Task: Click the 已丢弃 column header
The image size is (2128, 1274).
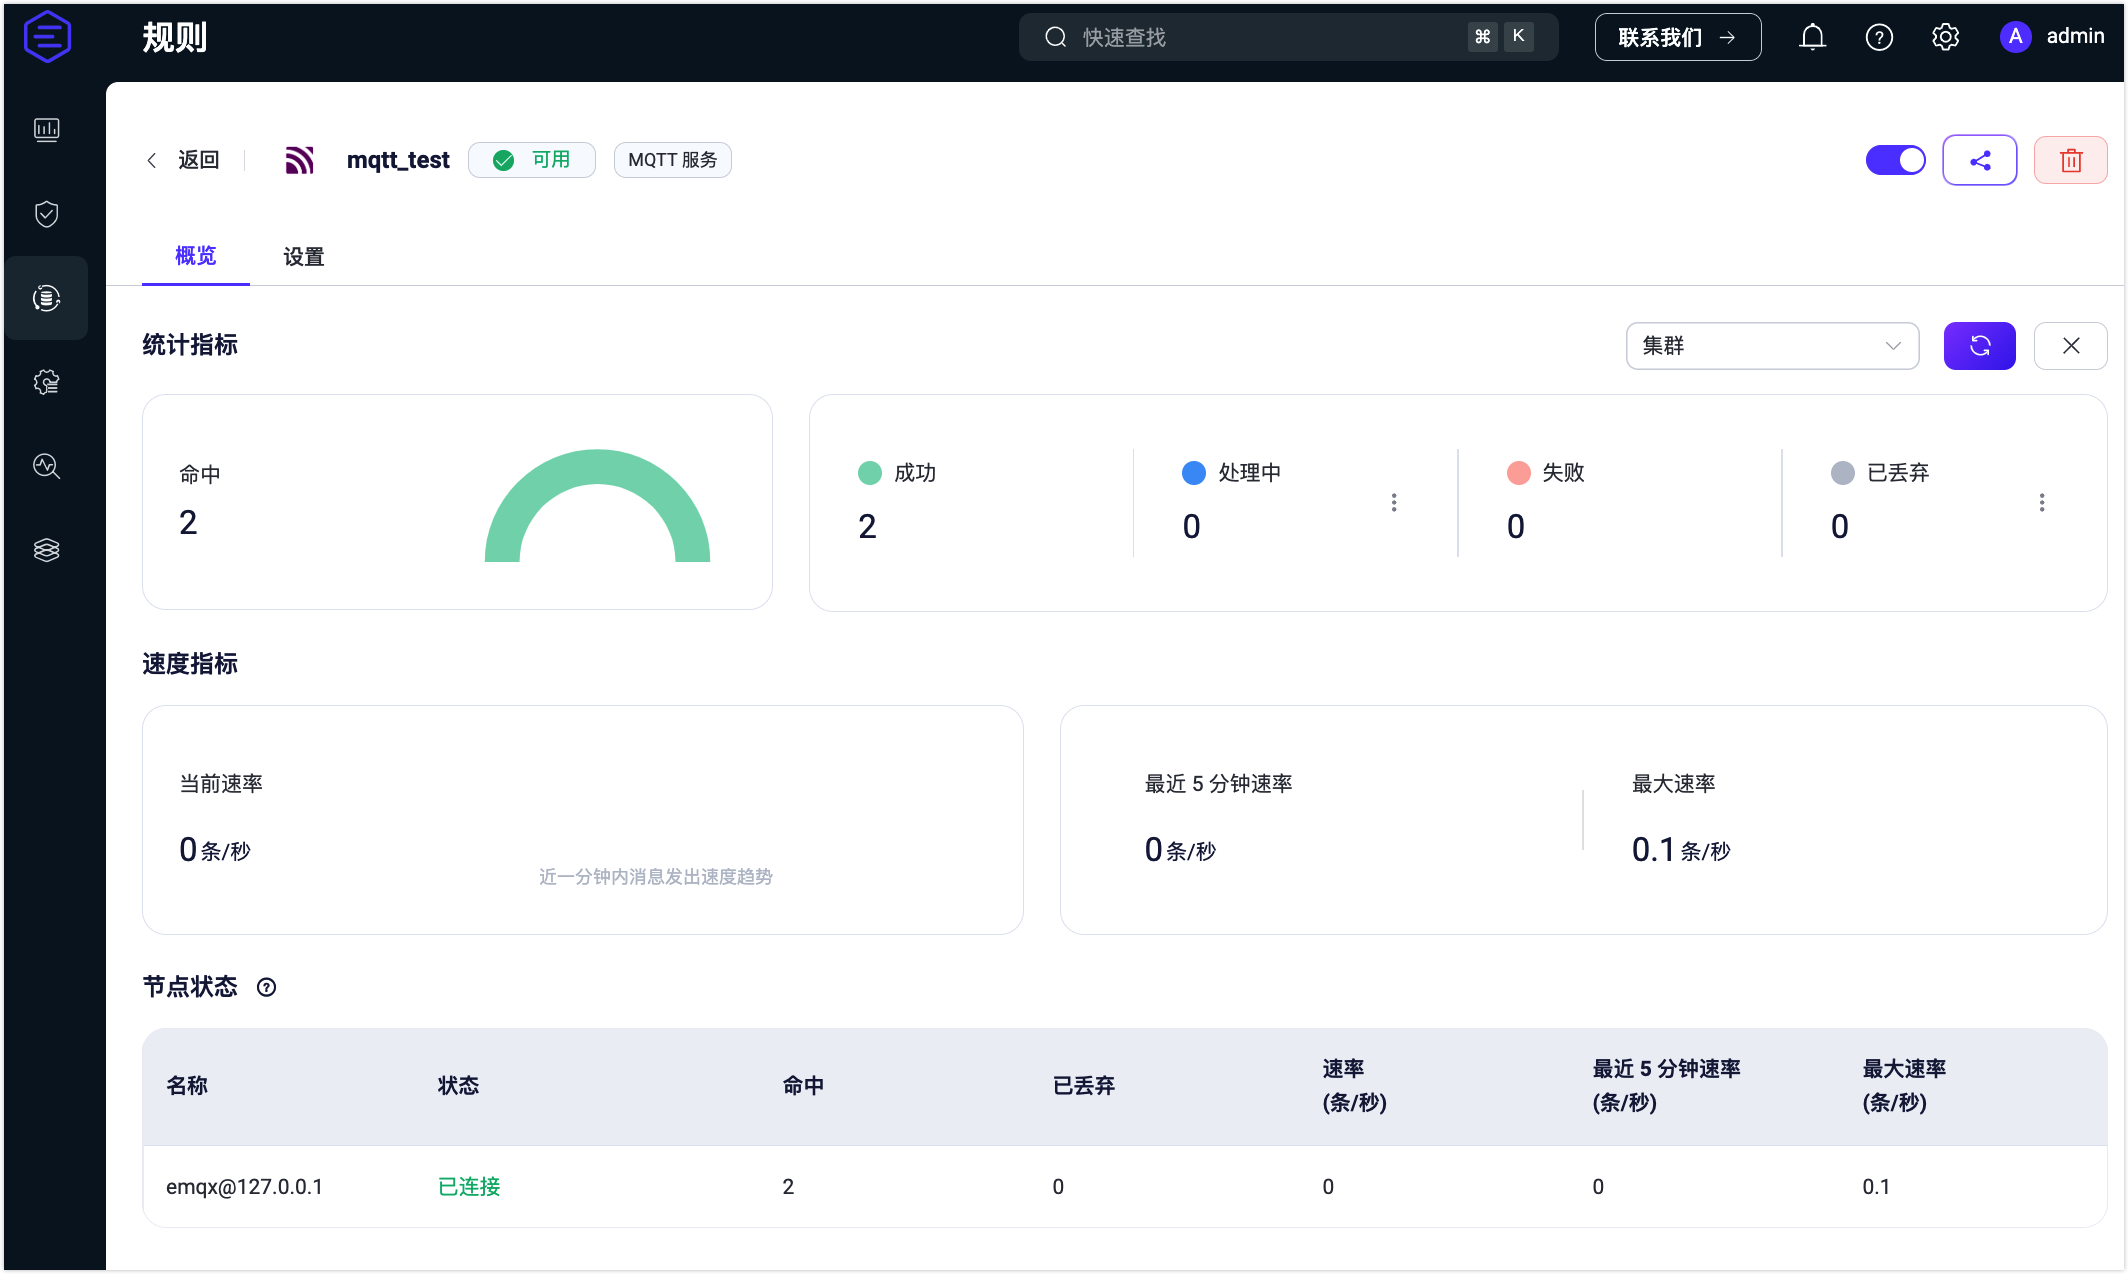Action: [1084, 1086]
